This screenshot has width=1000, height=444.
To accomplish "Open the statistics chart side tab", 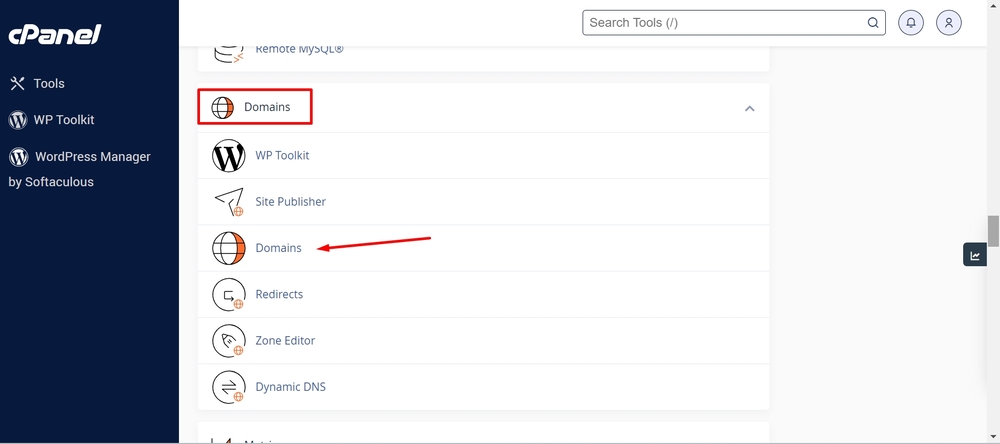I will point(974,255).
